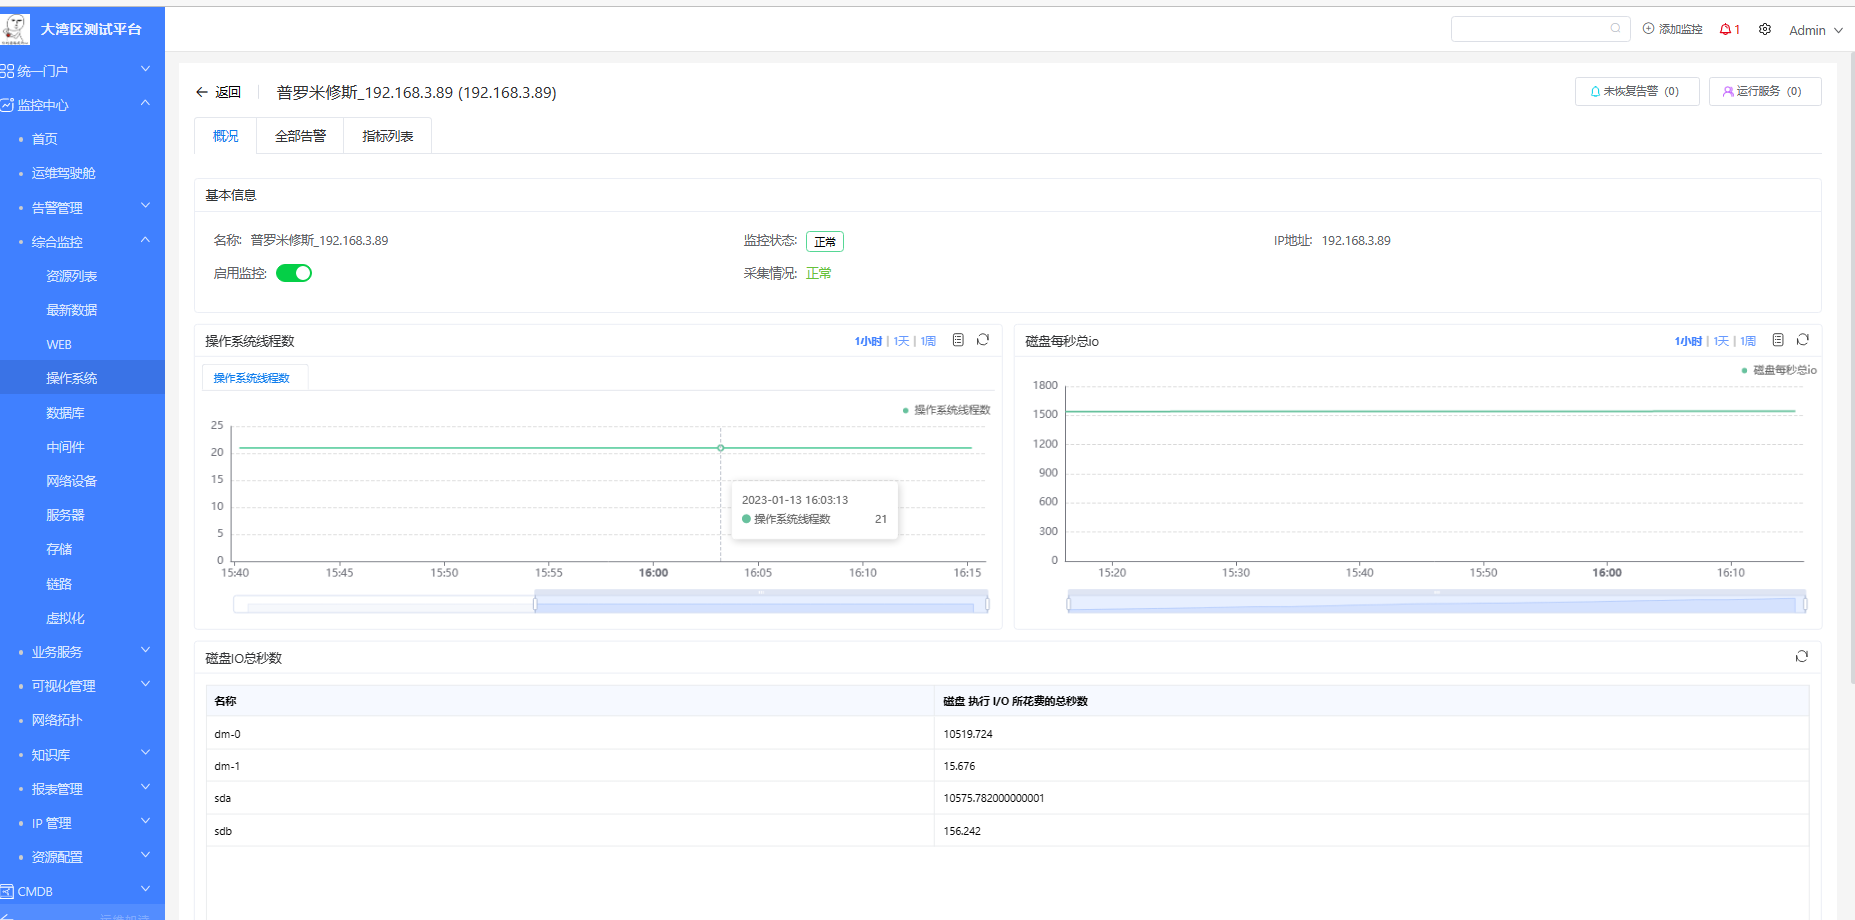Viewport: 1855px width, 920px height.
Task: Collapse the 综合监控 submenu
Action: 145,240
